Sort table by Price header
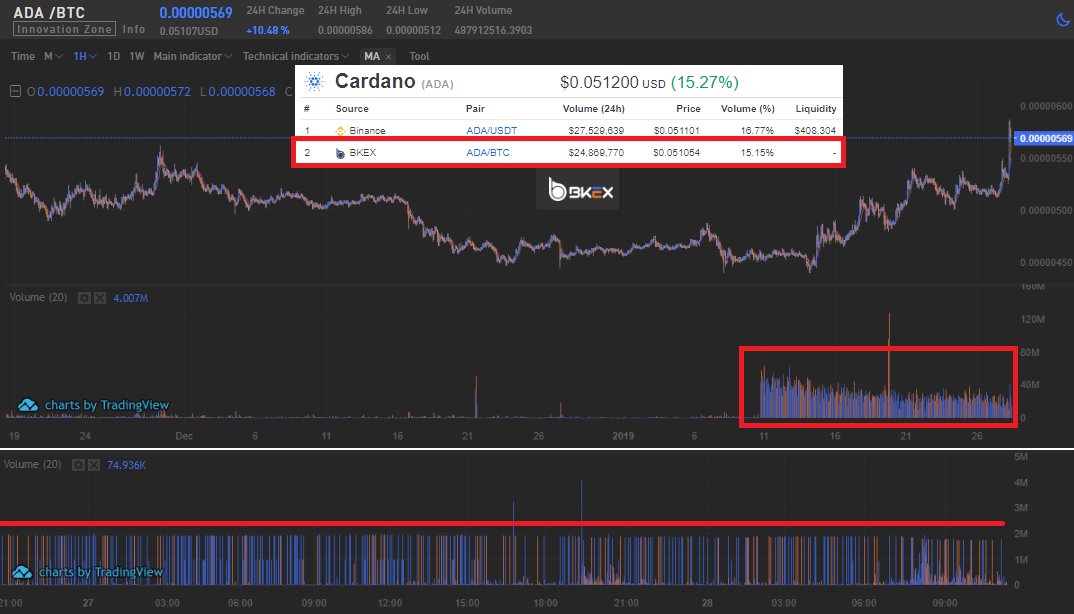This screenshot has width=1074, height=614. [688, 108]
